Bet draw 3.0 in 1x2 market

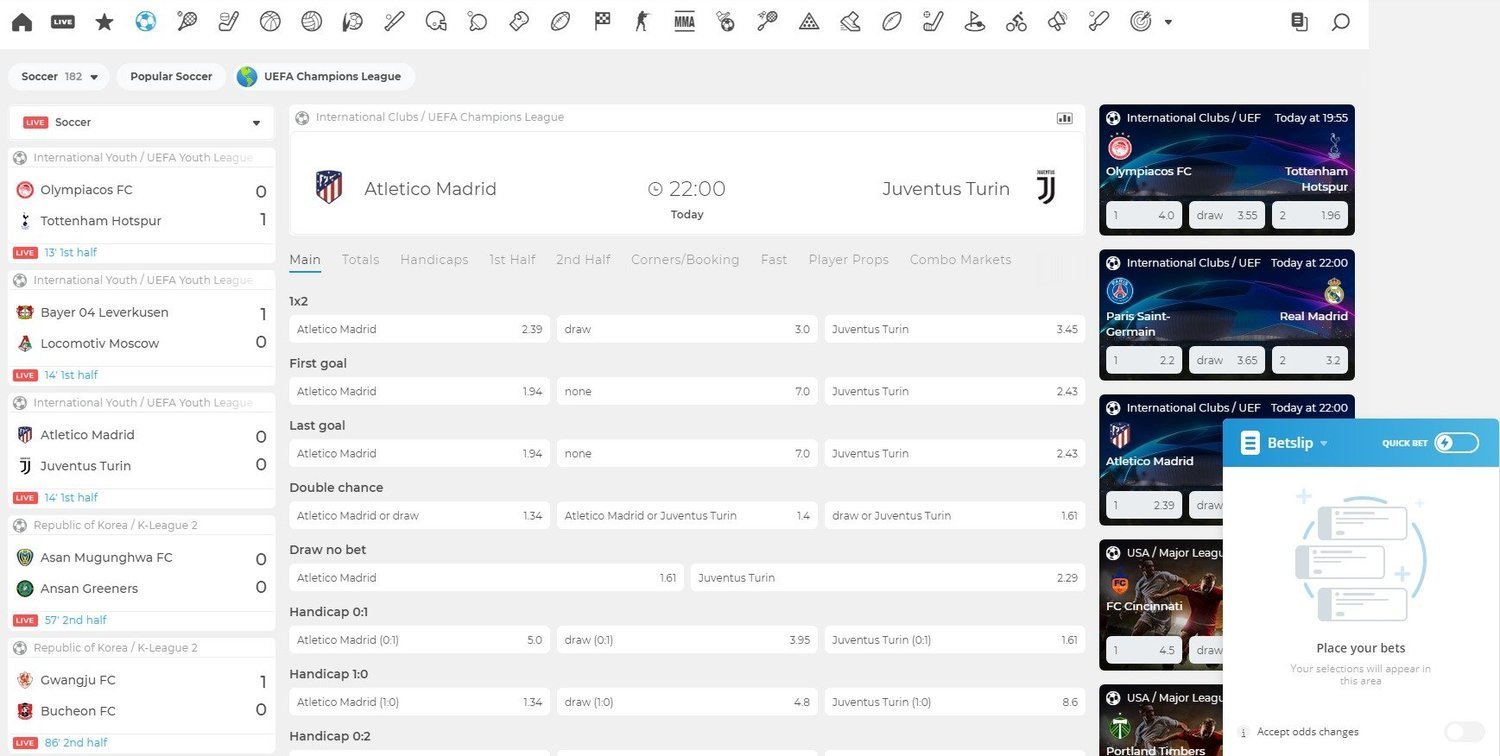coord(687,329)
